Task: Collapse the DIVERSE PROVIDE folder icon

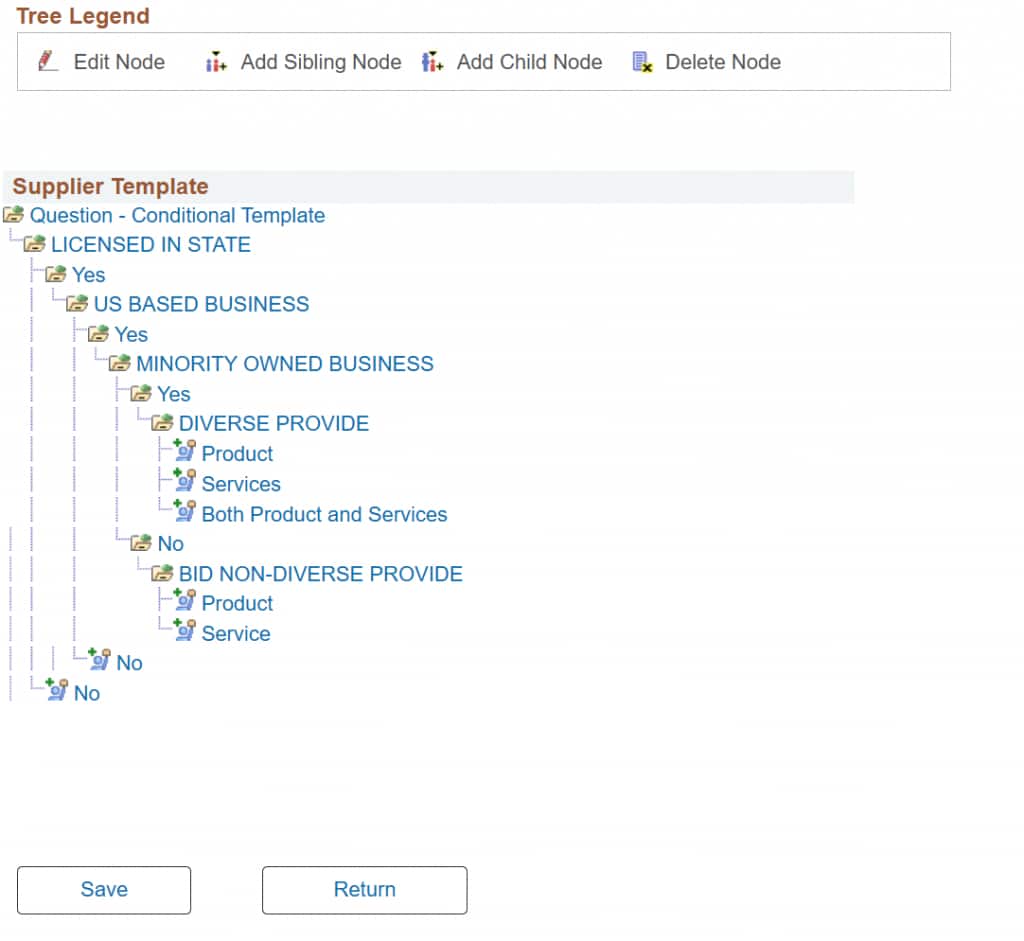Action: (162, 423)
